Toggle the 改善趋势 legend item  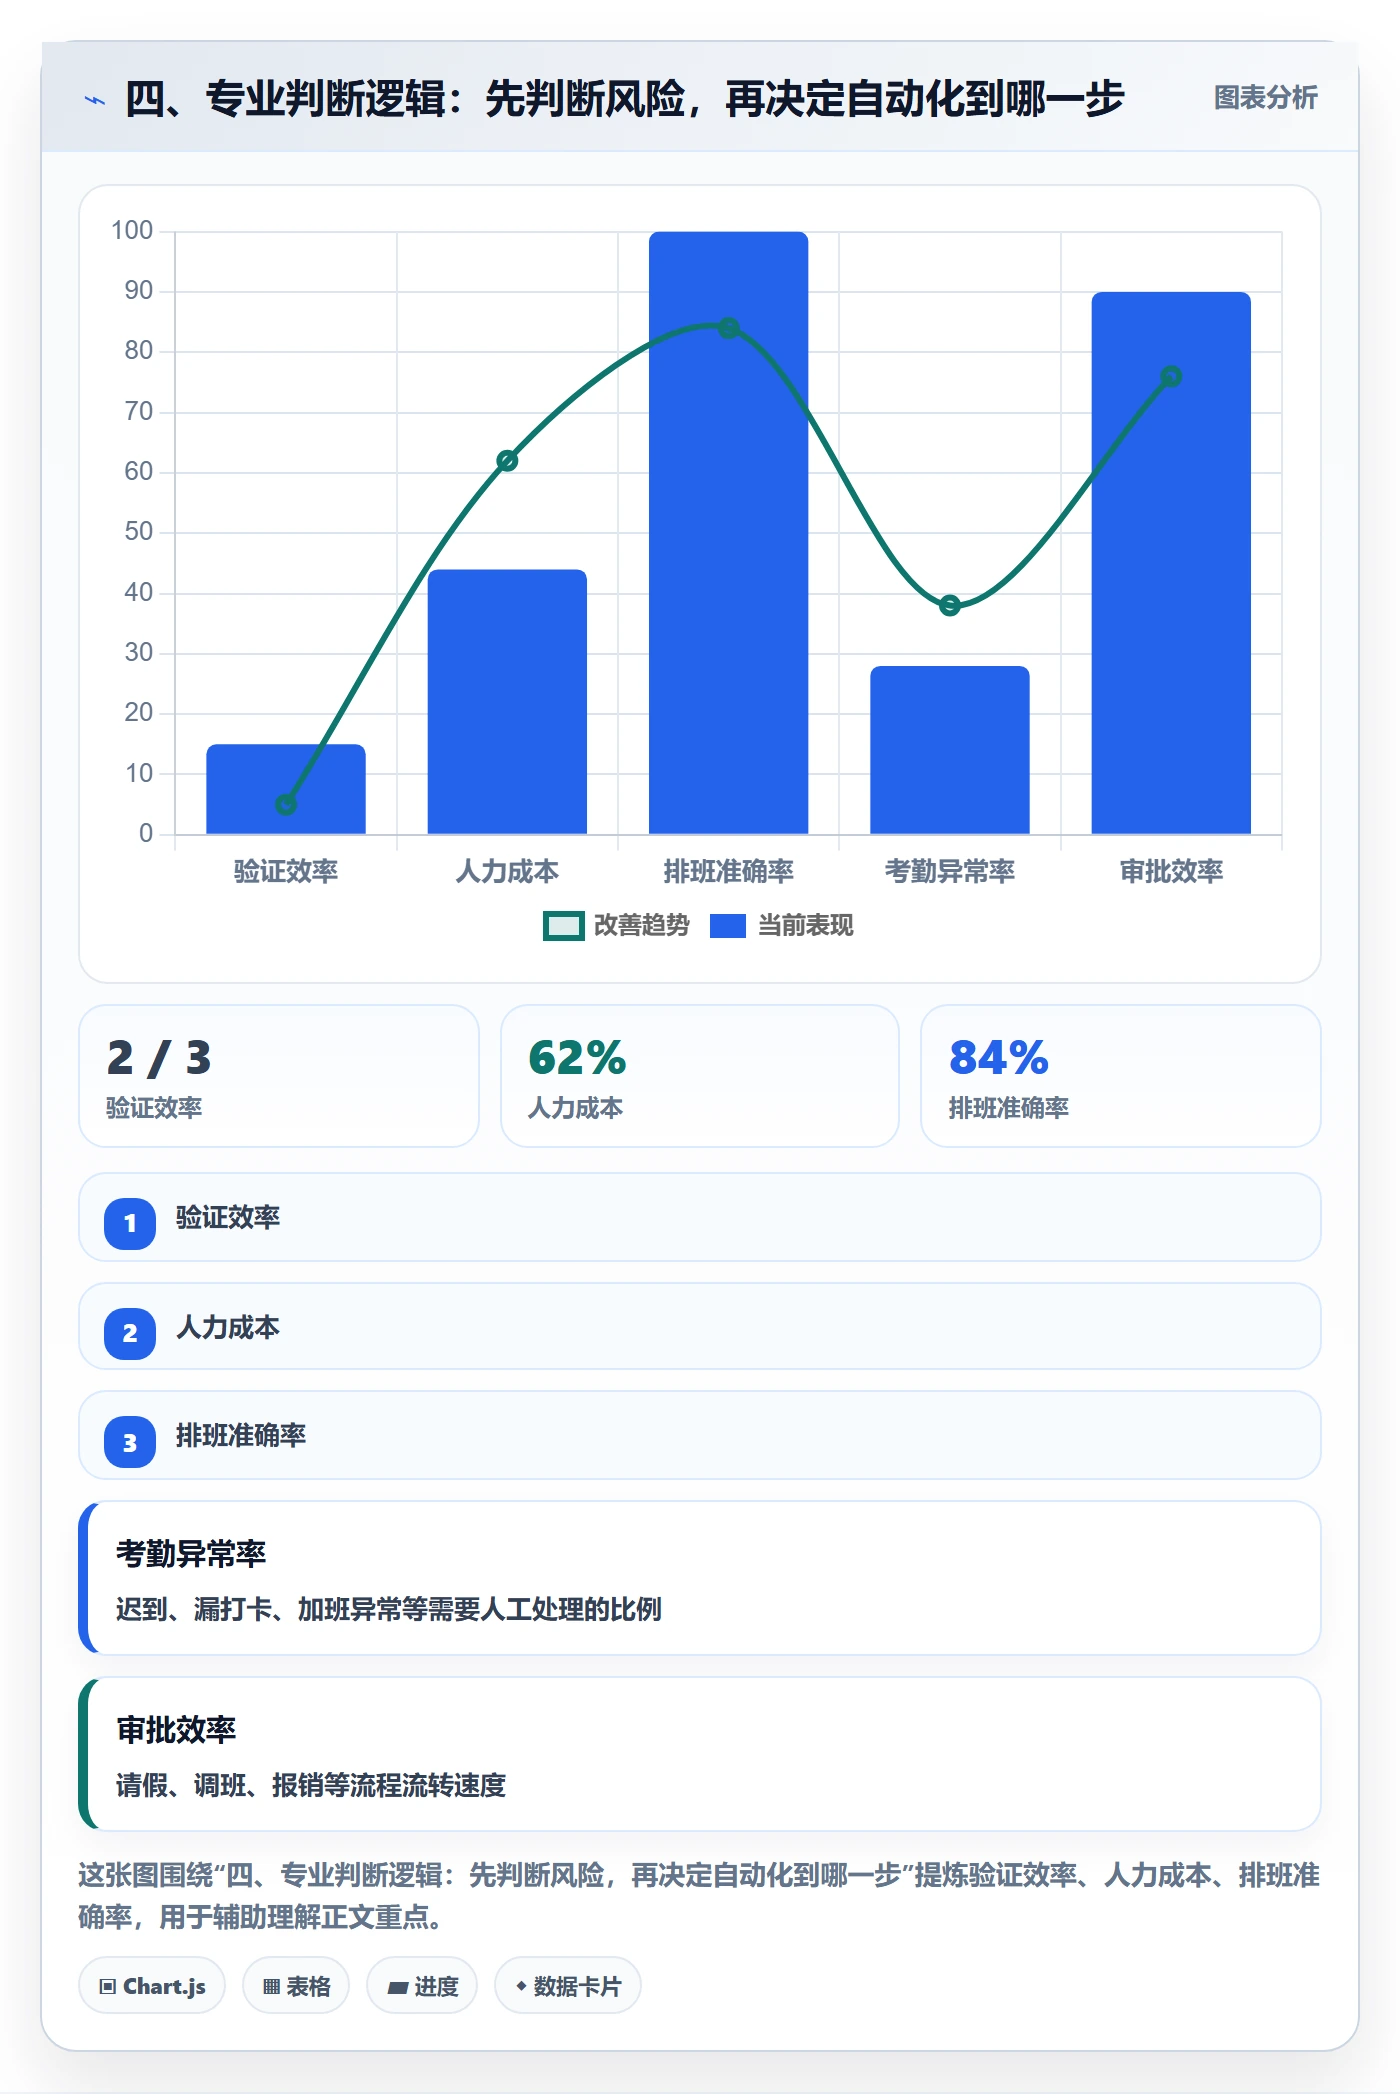(x=616, y=926)
